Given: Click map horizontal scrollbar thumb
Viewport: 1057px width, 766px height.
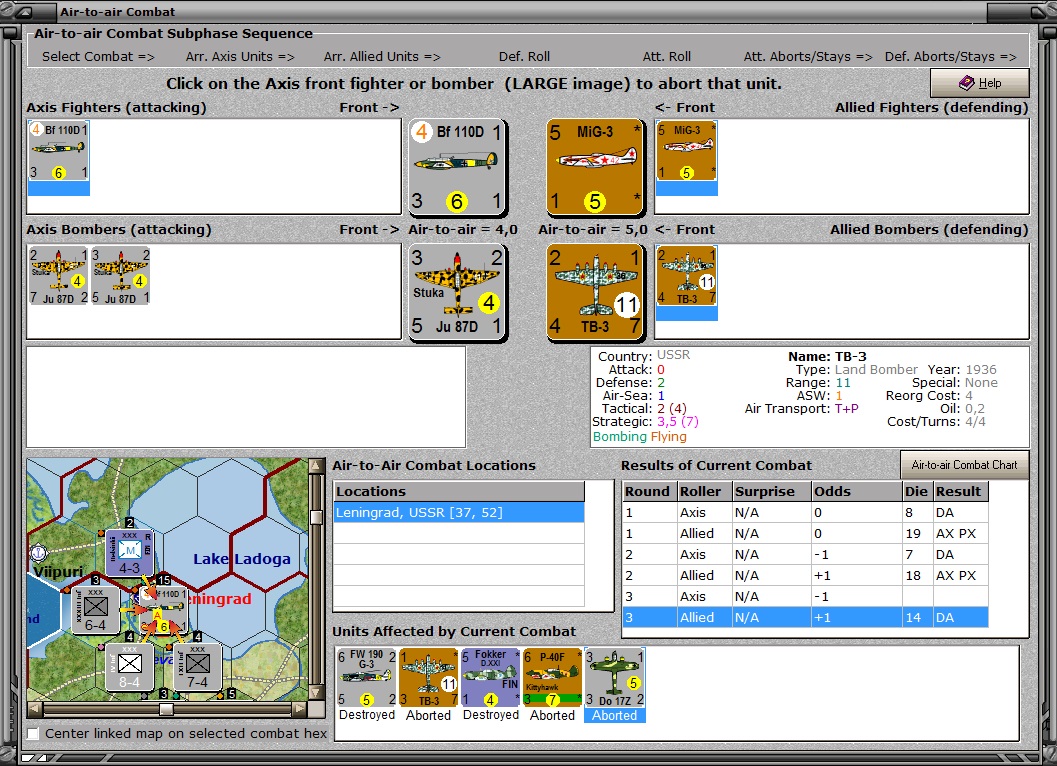Looking at the screenshot, I should [x=166, y=709].
